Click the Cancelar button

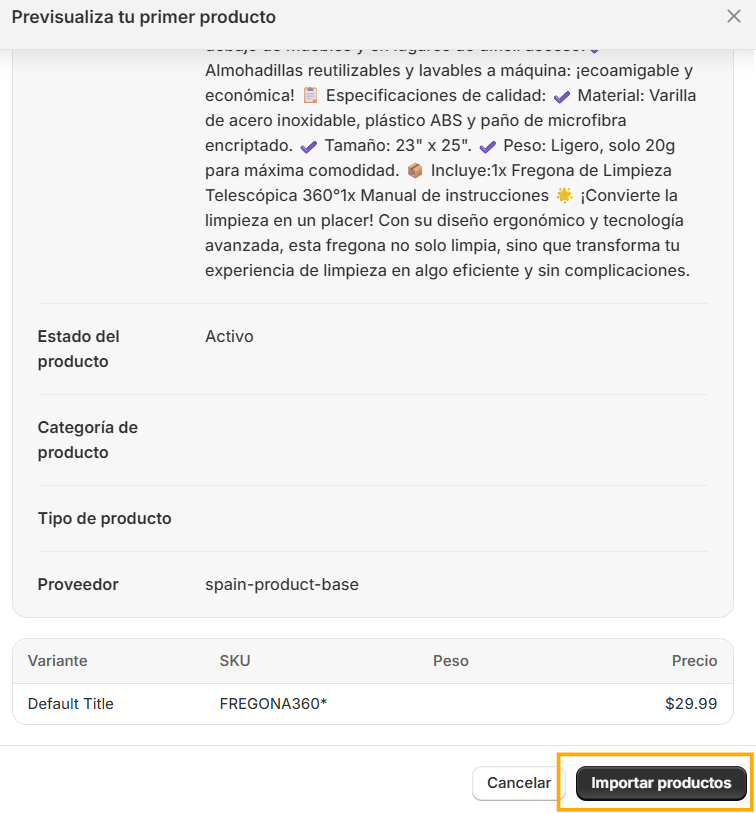click(519, 782)
